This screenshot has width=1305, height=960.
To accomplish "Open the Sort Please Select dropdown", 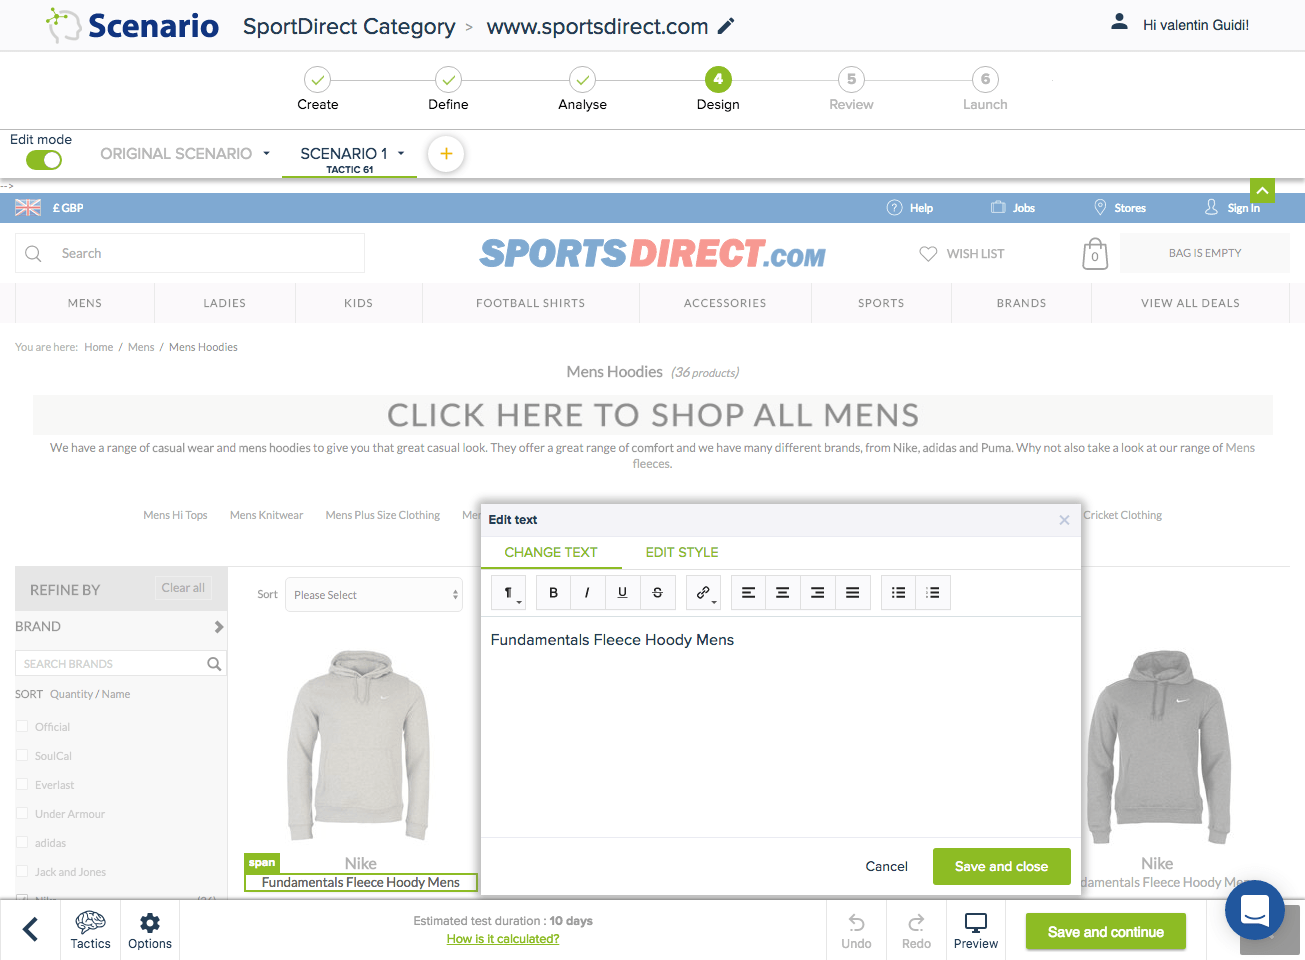I will [x=374, y=595].
